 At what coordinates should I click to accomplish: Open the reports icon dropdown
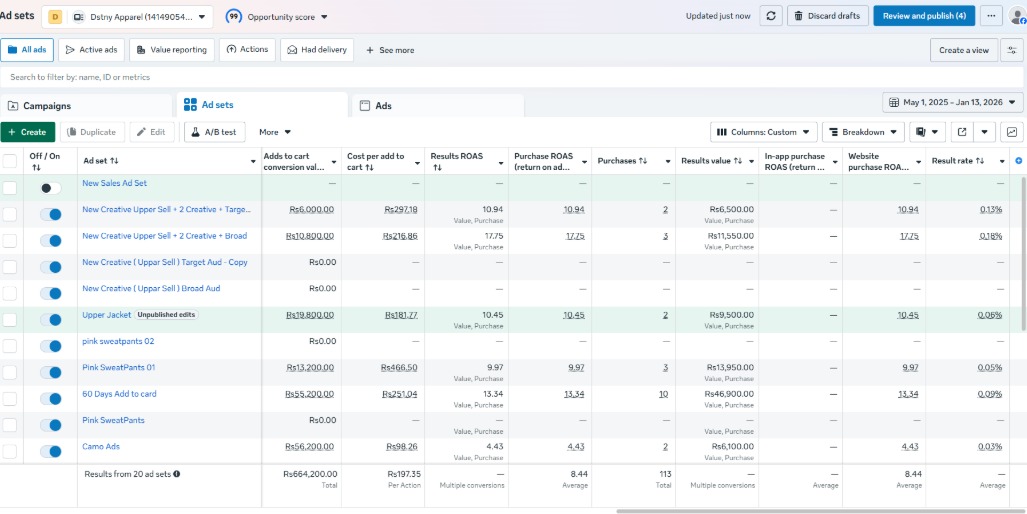[927, 132]
